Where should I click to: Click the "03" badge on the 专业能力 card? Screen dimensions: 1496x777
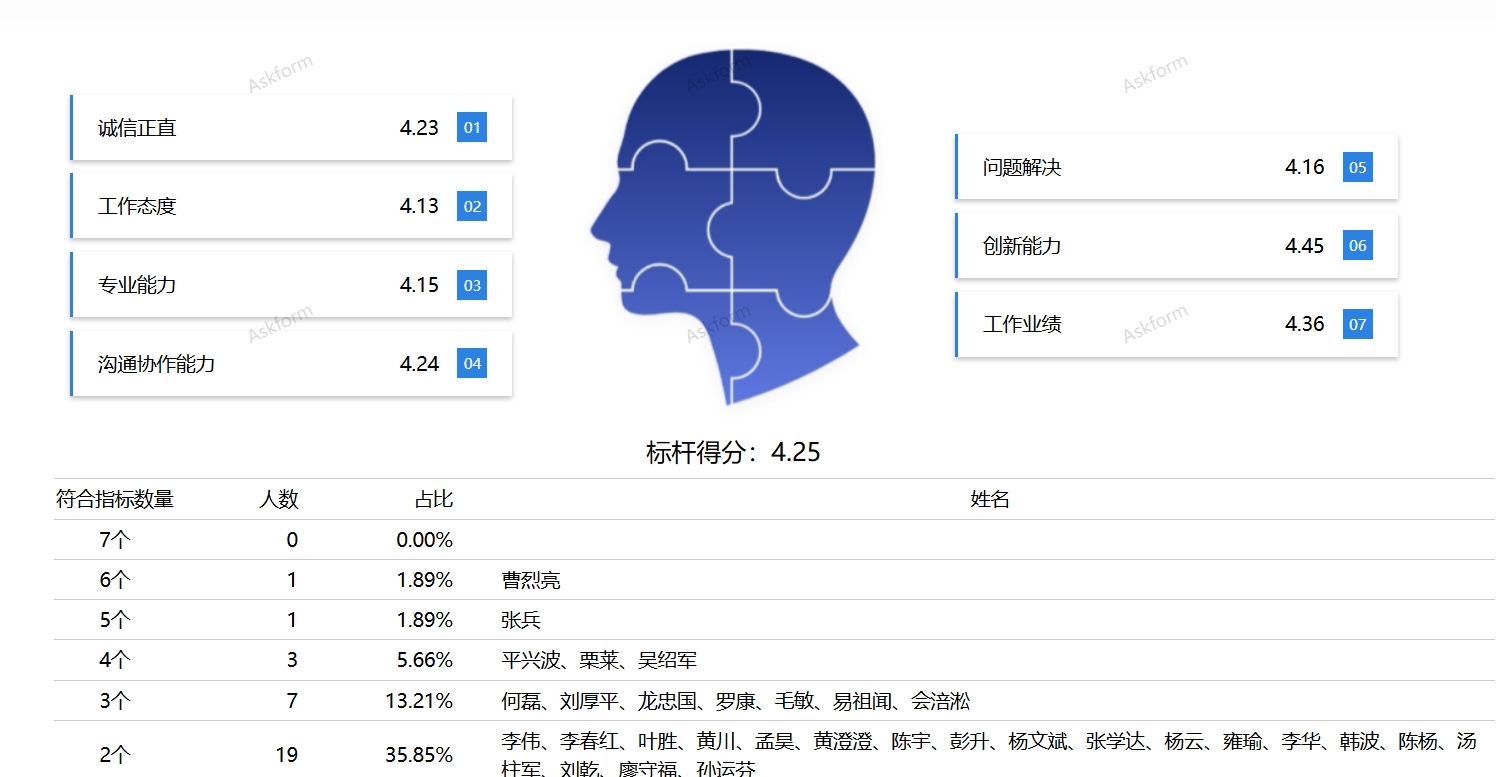[x=471, y=284]
